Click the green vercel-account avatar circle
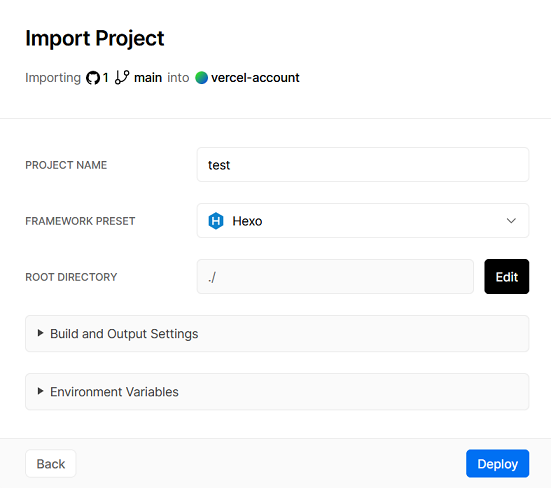The image size is (551, 488). [202, 78]
